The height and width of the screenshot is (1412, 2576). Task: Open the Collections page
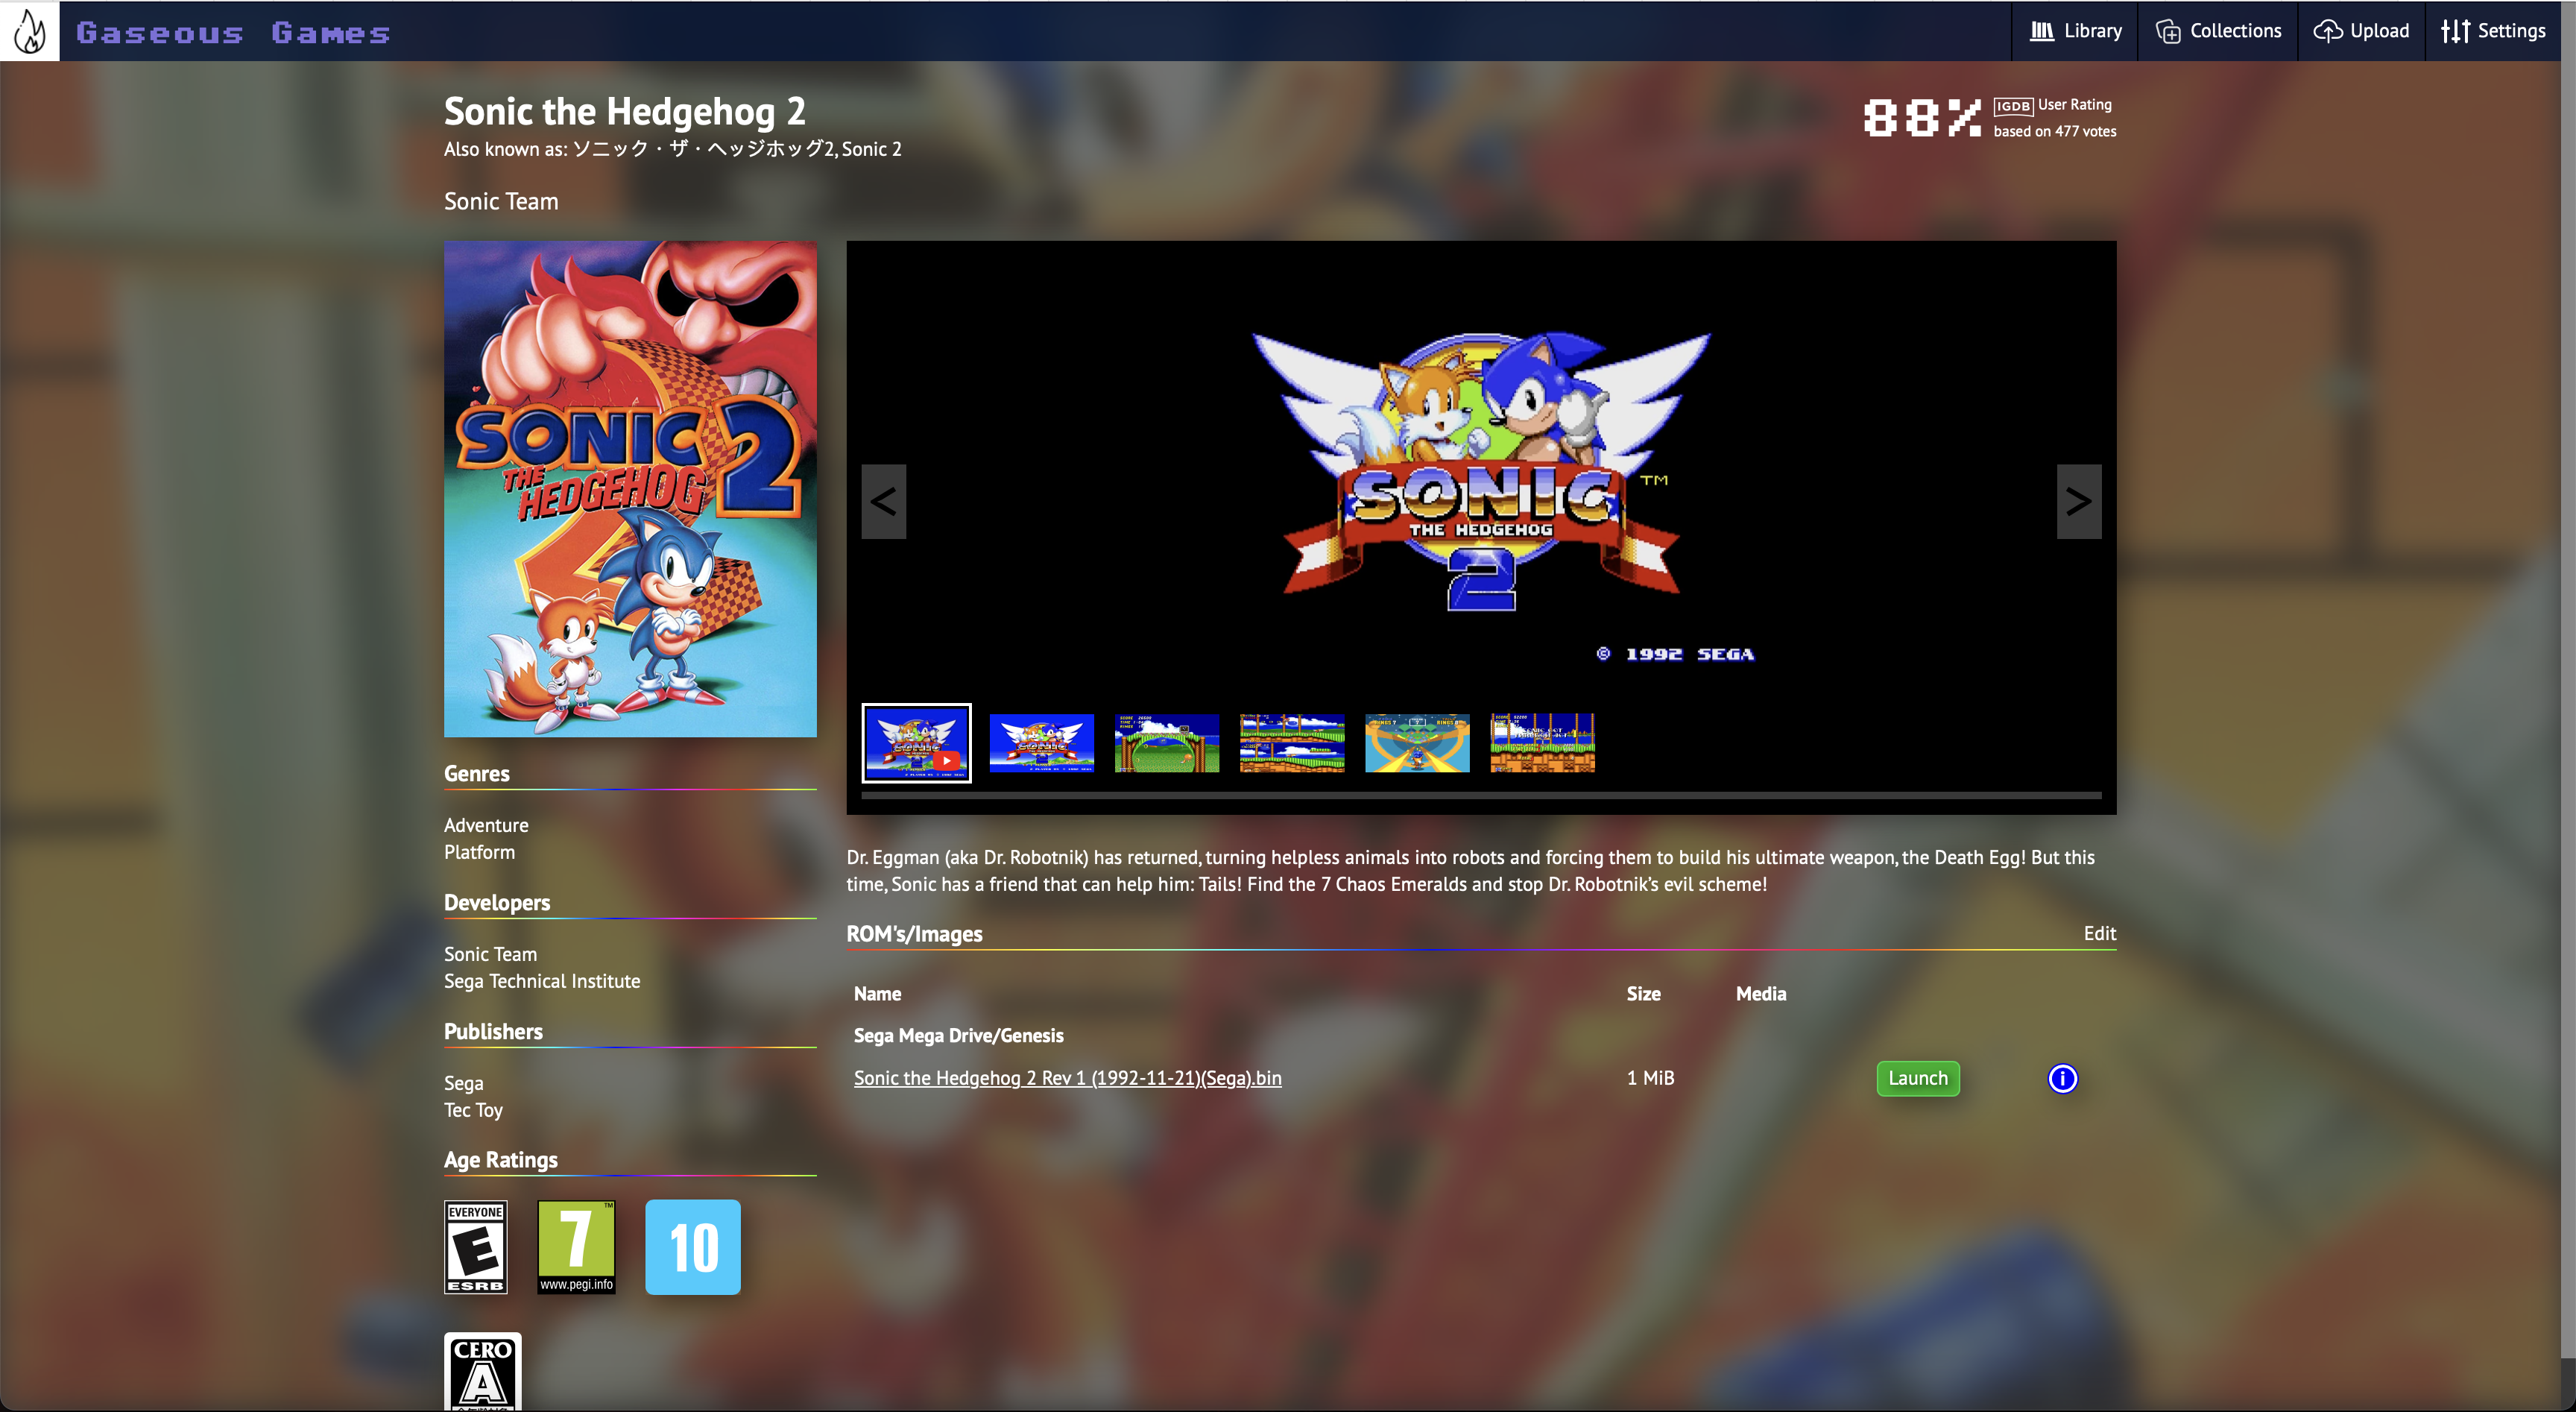(x=2218, y=31)
